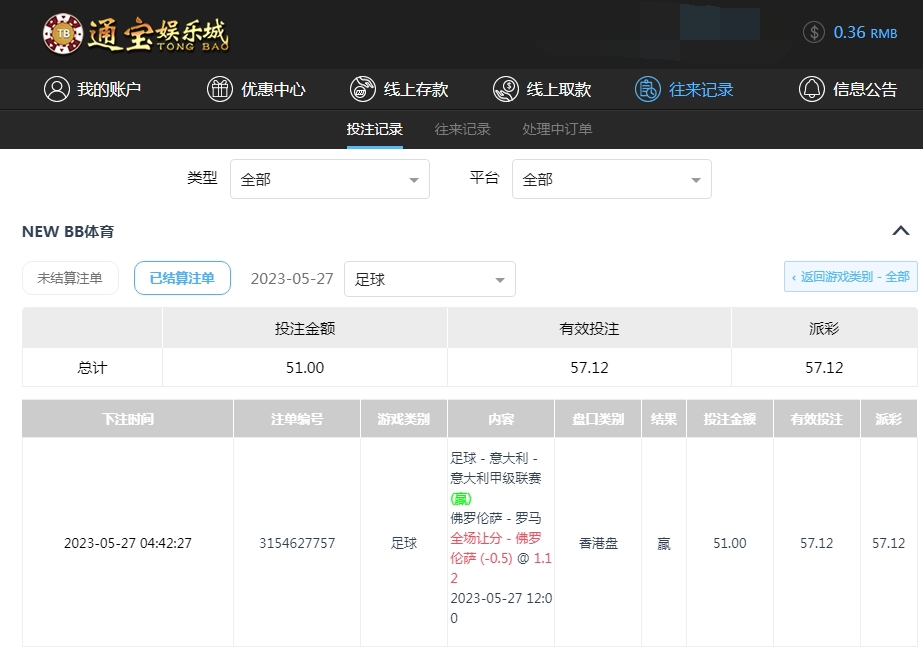
Task: Click the dollar balance icon
Action: point(814,32)
